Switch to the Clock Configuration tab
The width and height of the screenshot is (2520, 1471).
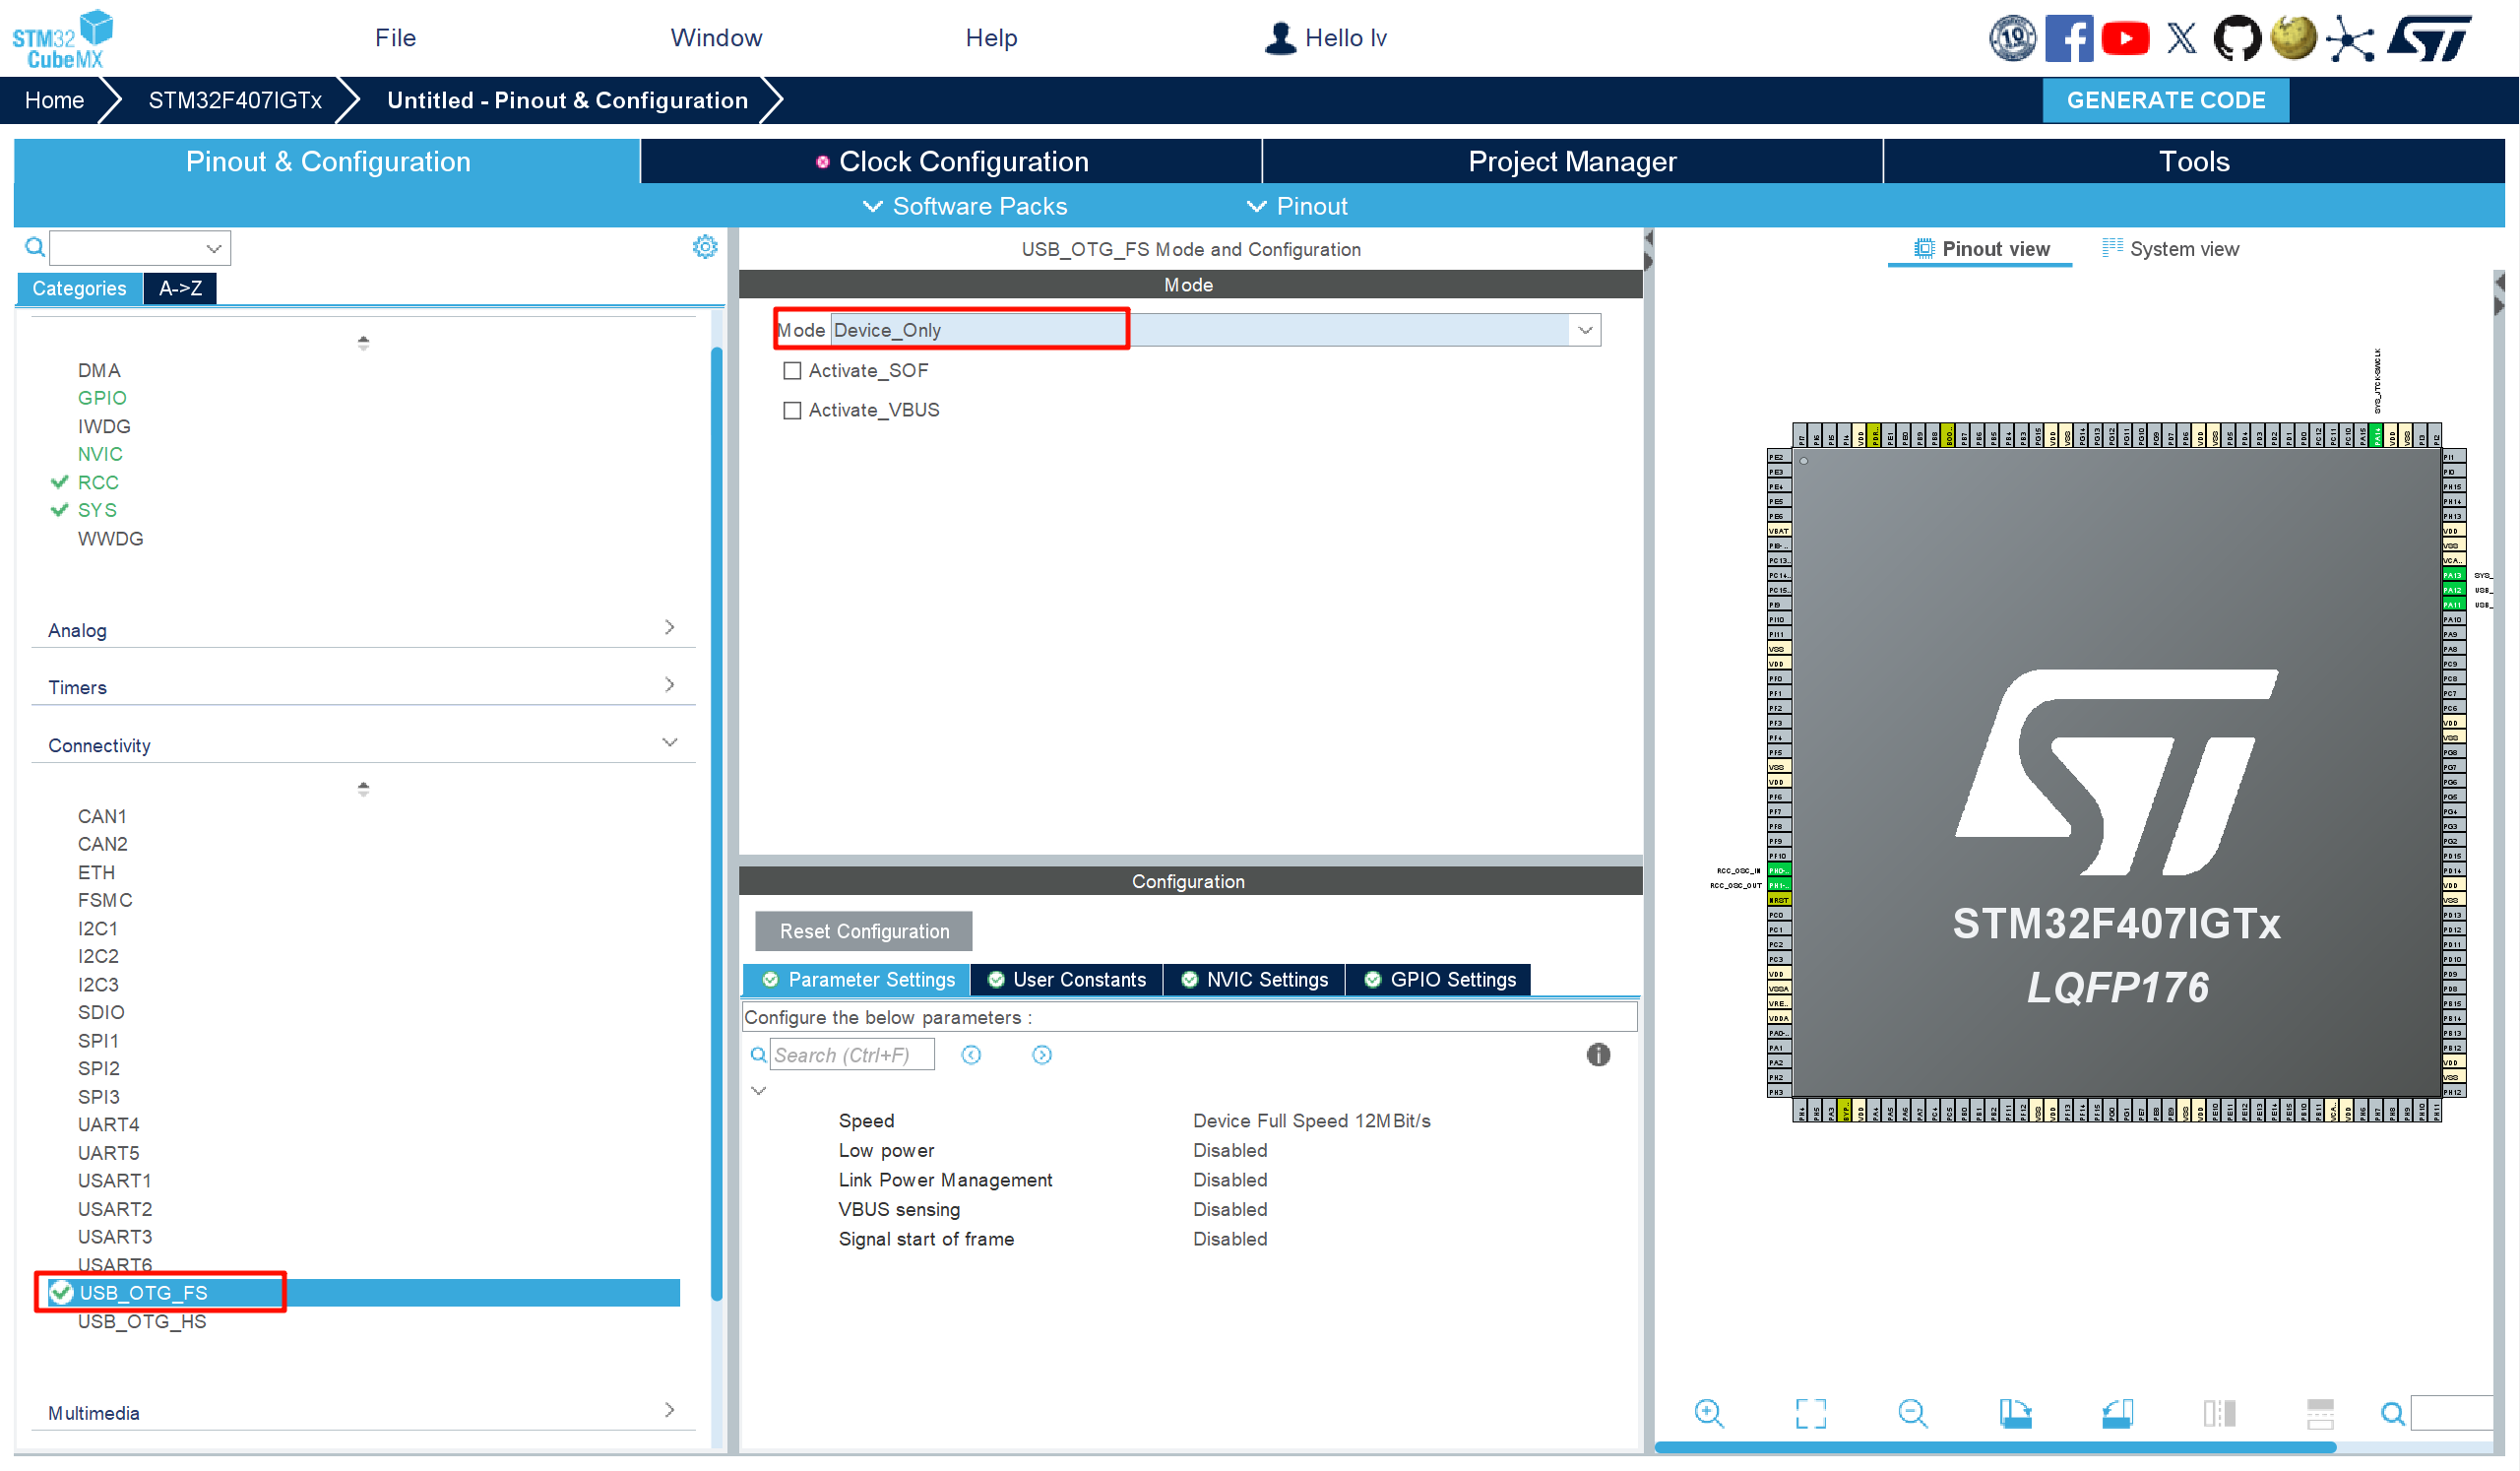coord(952,161)
